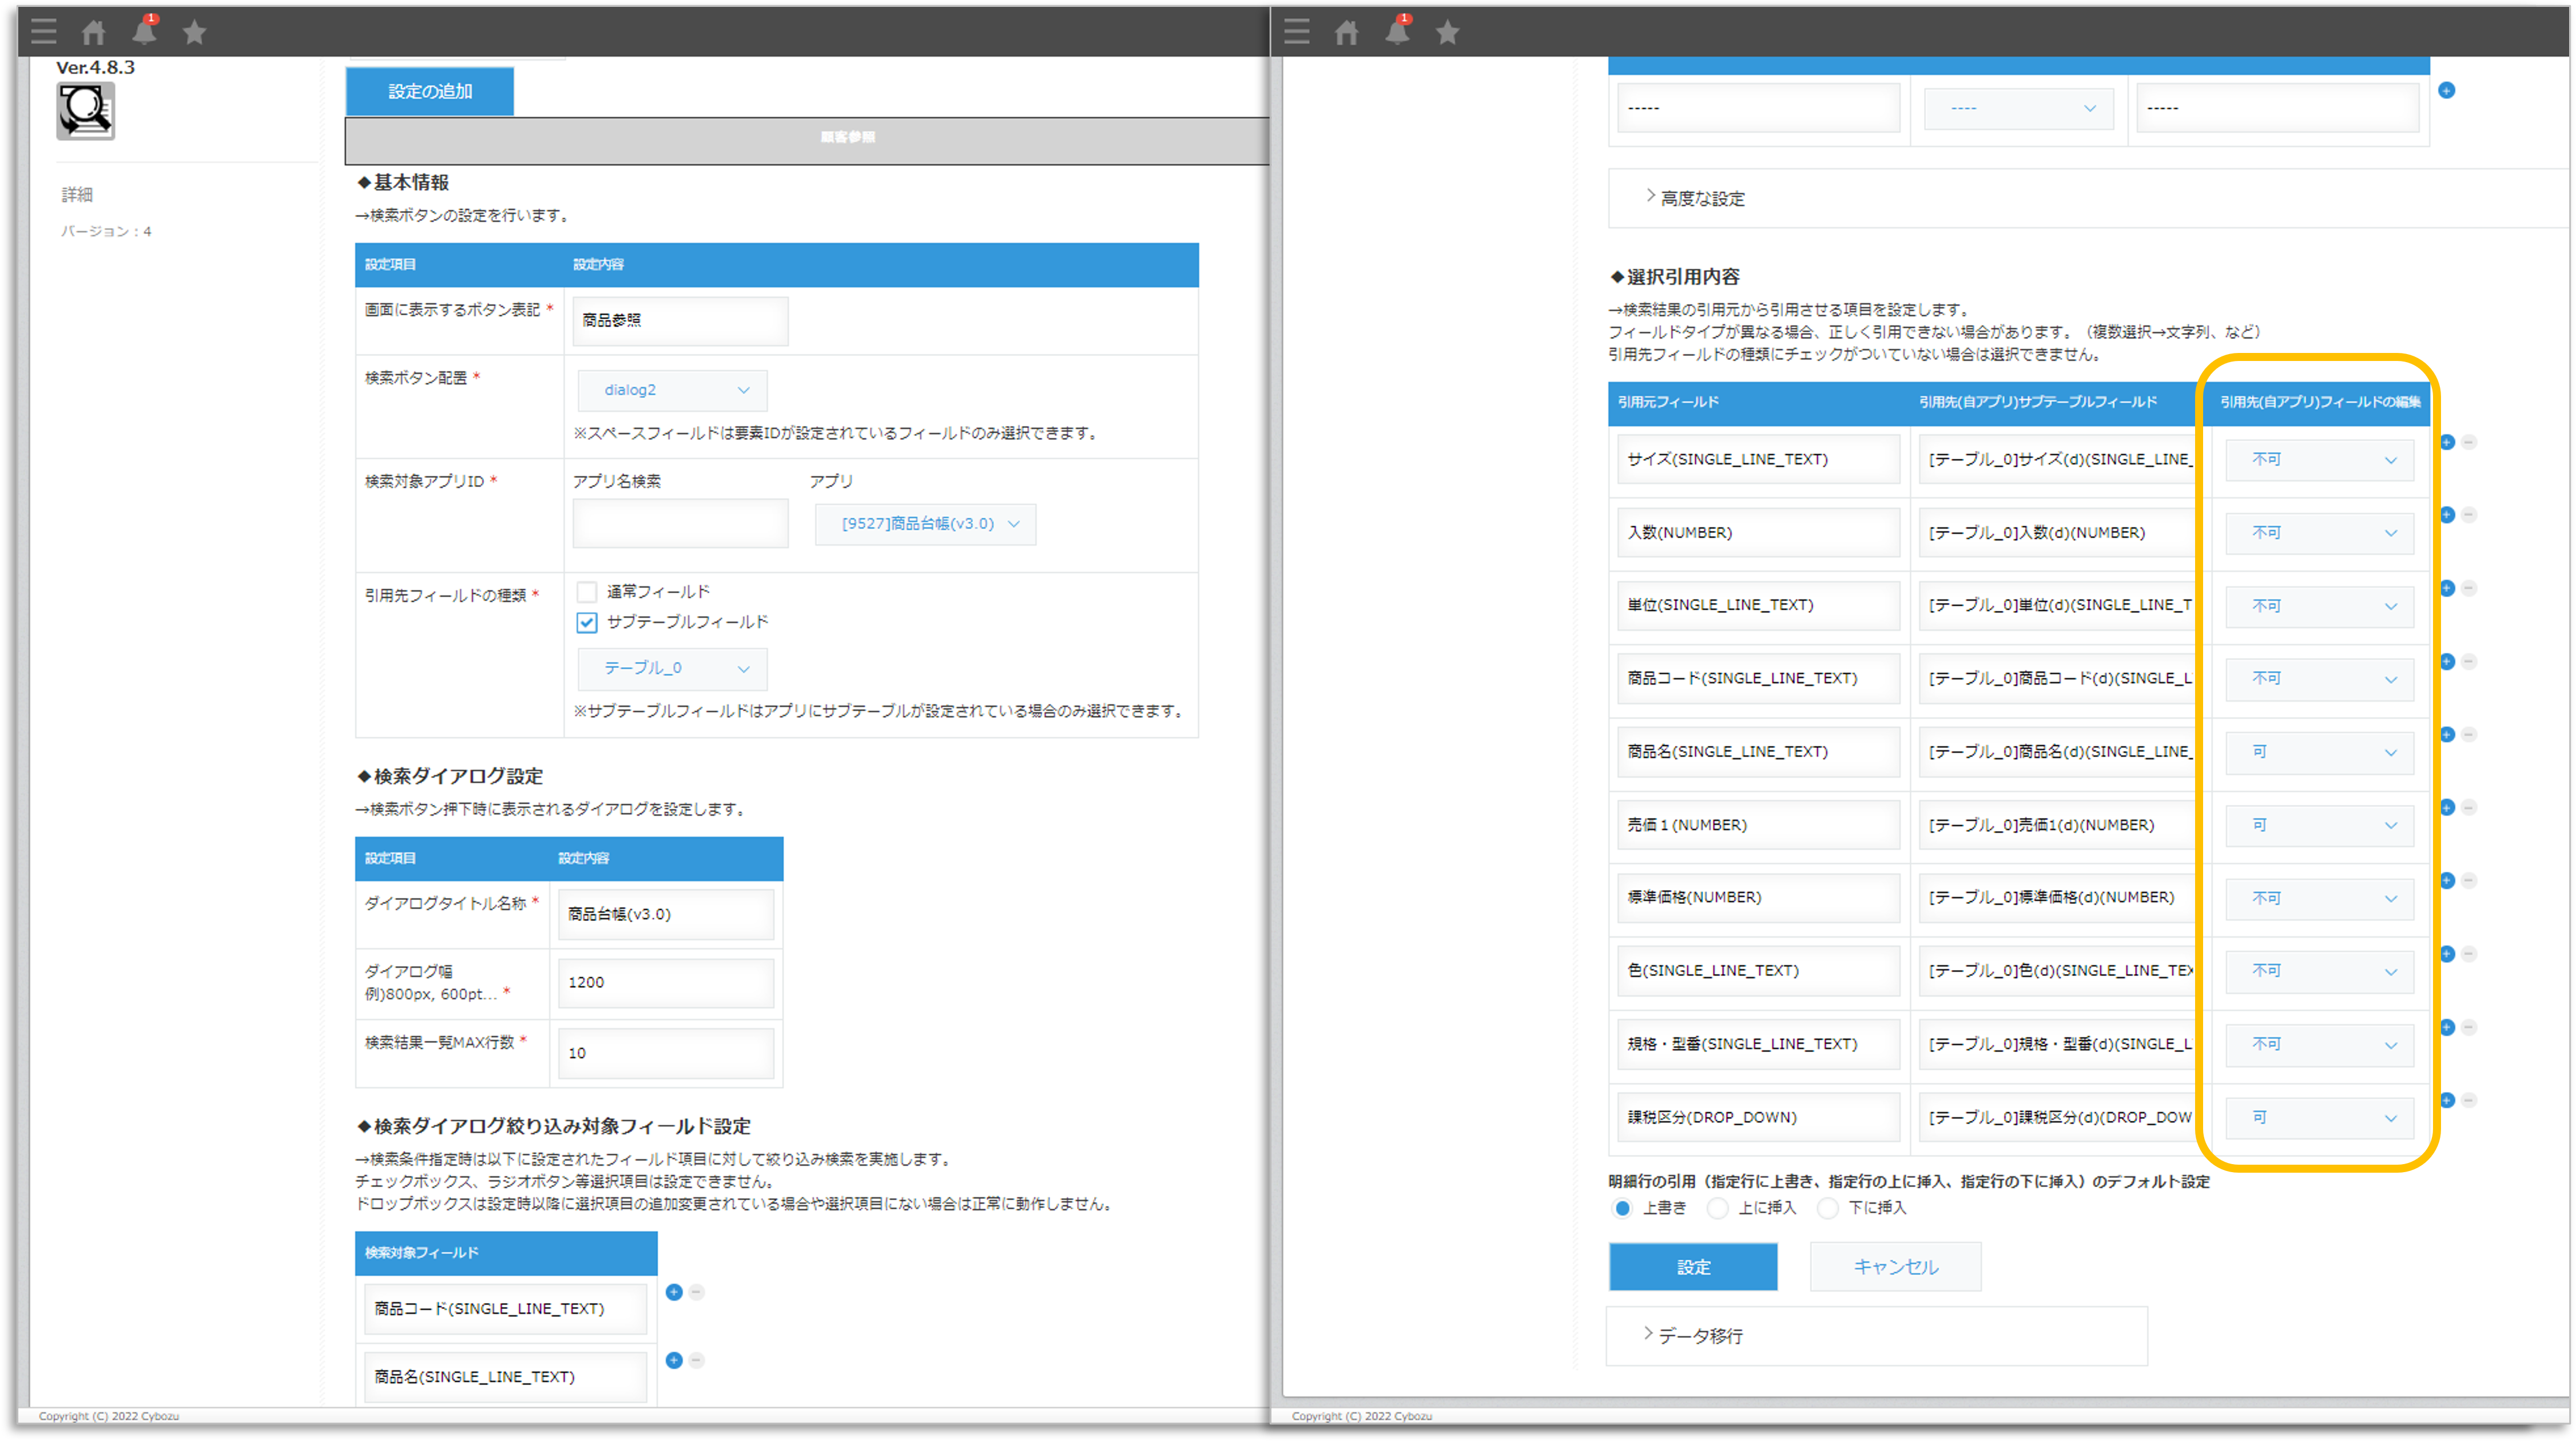Click the plugin magnifier logo icon
The width and height of the screenshot is (2576, 1441).
[85, 111]
